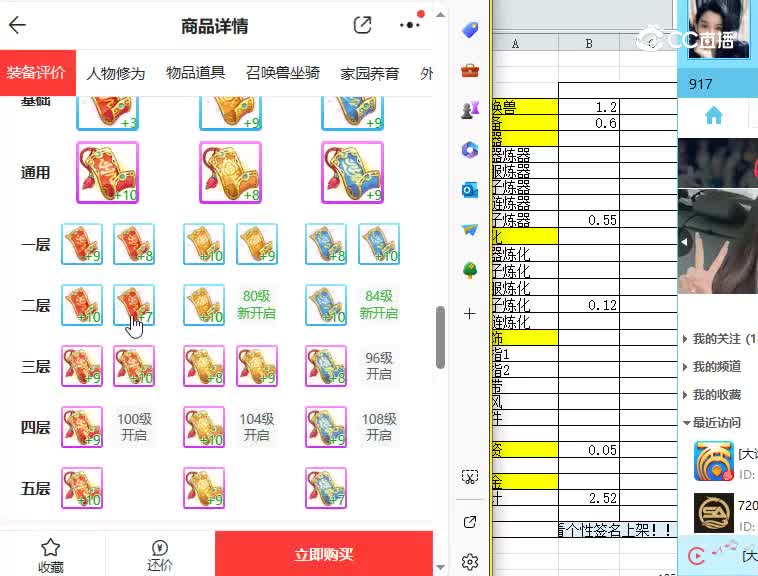Click the red replay music icon

(x=696, y=557)
